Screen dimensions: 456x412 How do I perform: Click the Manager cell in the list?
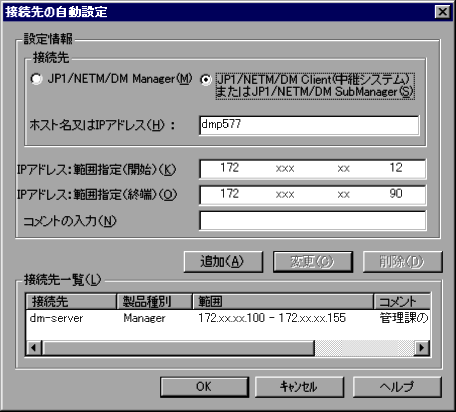click(144, 318)
